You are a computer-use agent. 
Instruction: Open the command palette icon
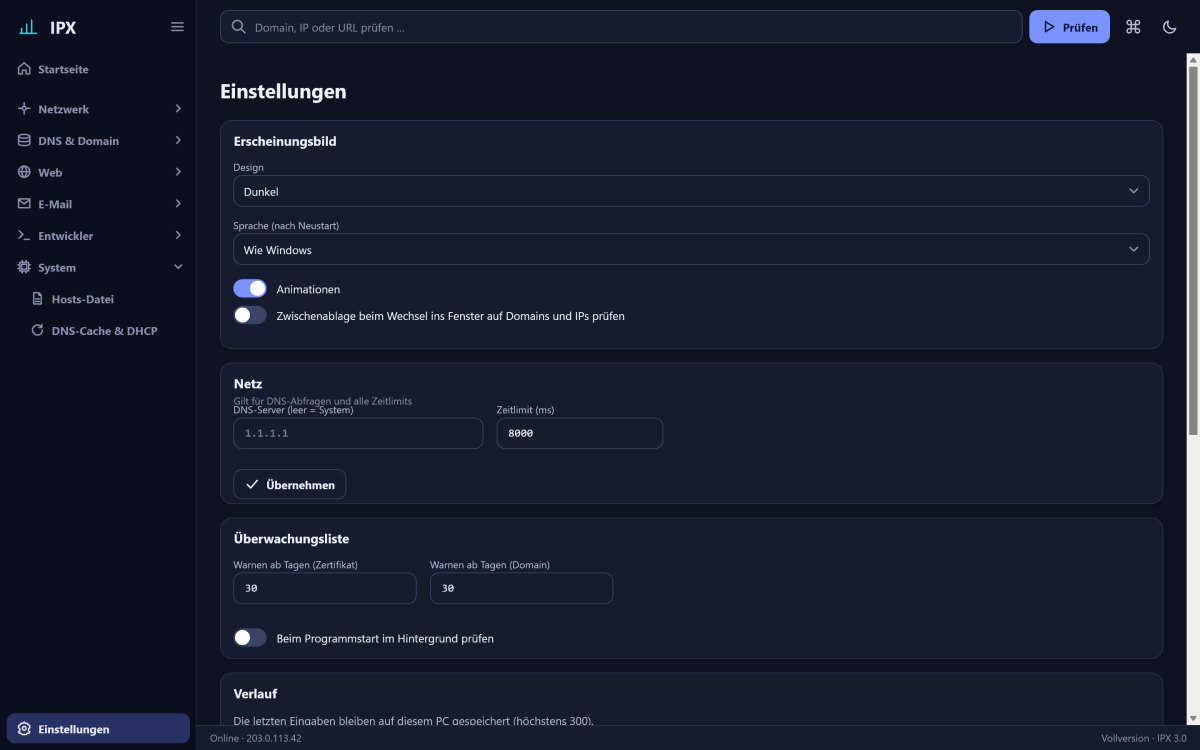coord(1133,27)
